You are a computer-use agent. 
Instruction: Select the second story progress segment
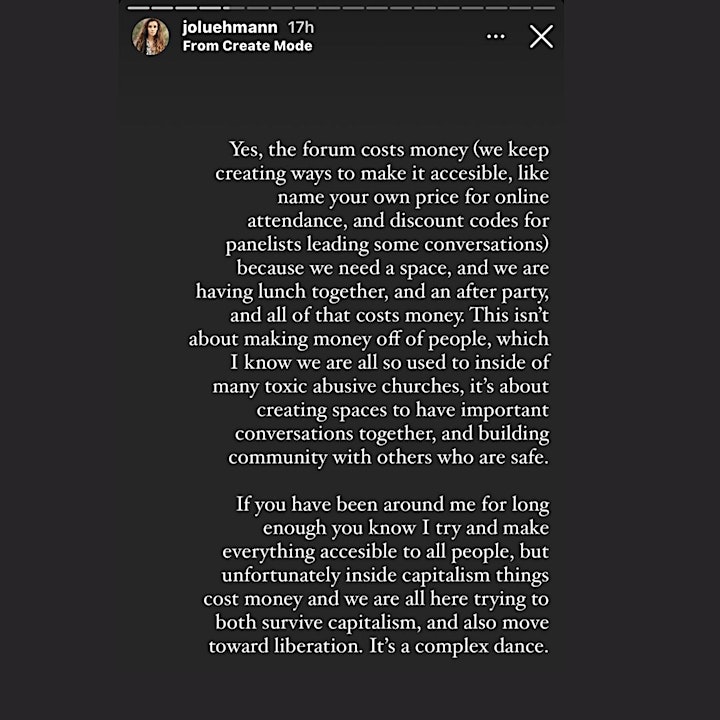[x=163, y=8]
